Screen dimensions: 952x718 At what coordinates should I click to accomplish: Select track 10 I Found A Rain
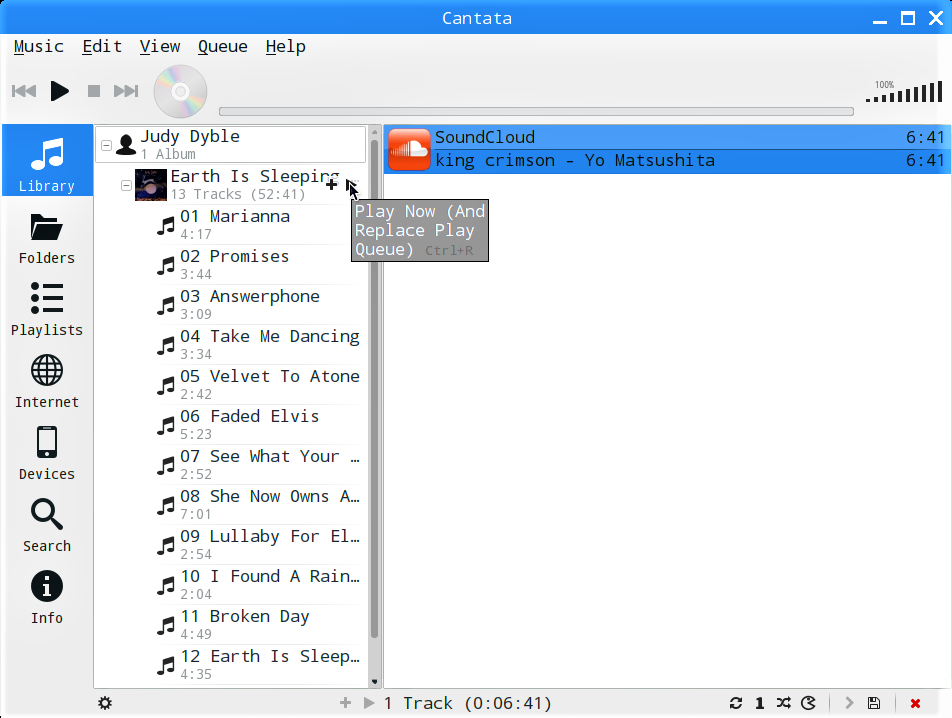pos(259,585)
